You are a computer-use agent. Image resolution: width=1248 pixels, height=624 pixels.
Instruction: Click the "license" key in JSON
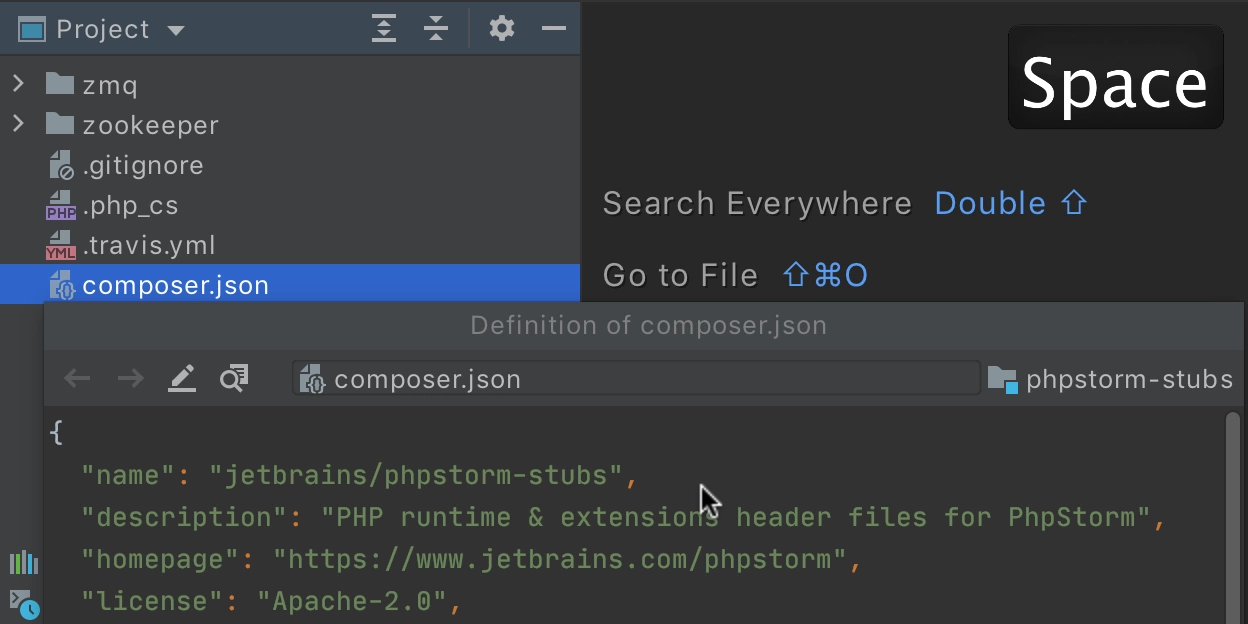tap(153, 601)
